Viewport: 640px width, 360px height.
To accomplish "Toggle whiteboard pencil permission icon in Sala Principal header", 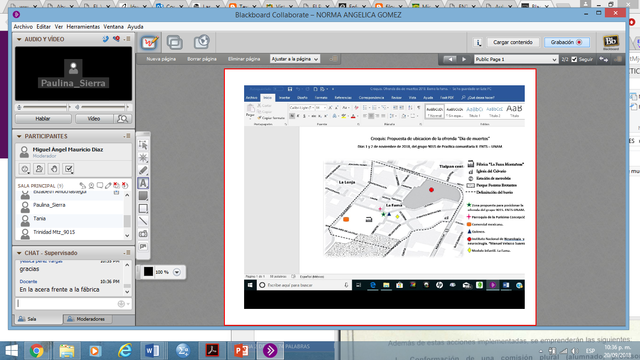I will pyautogui.click(x=108, y=186).
